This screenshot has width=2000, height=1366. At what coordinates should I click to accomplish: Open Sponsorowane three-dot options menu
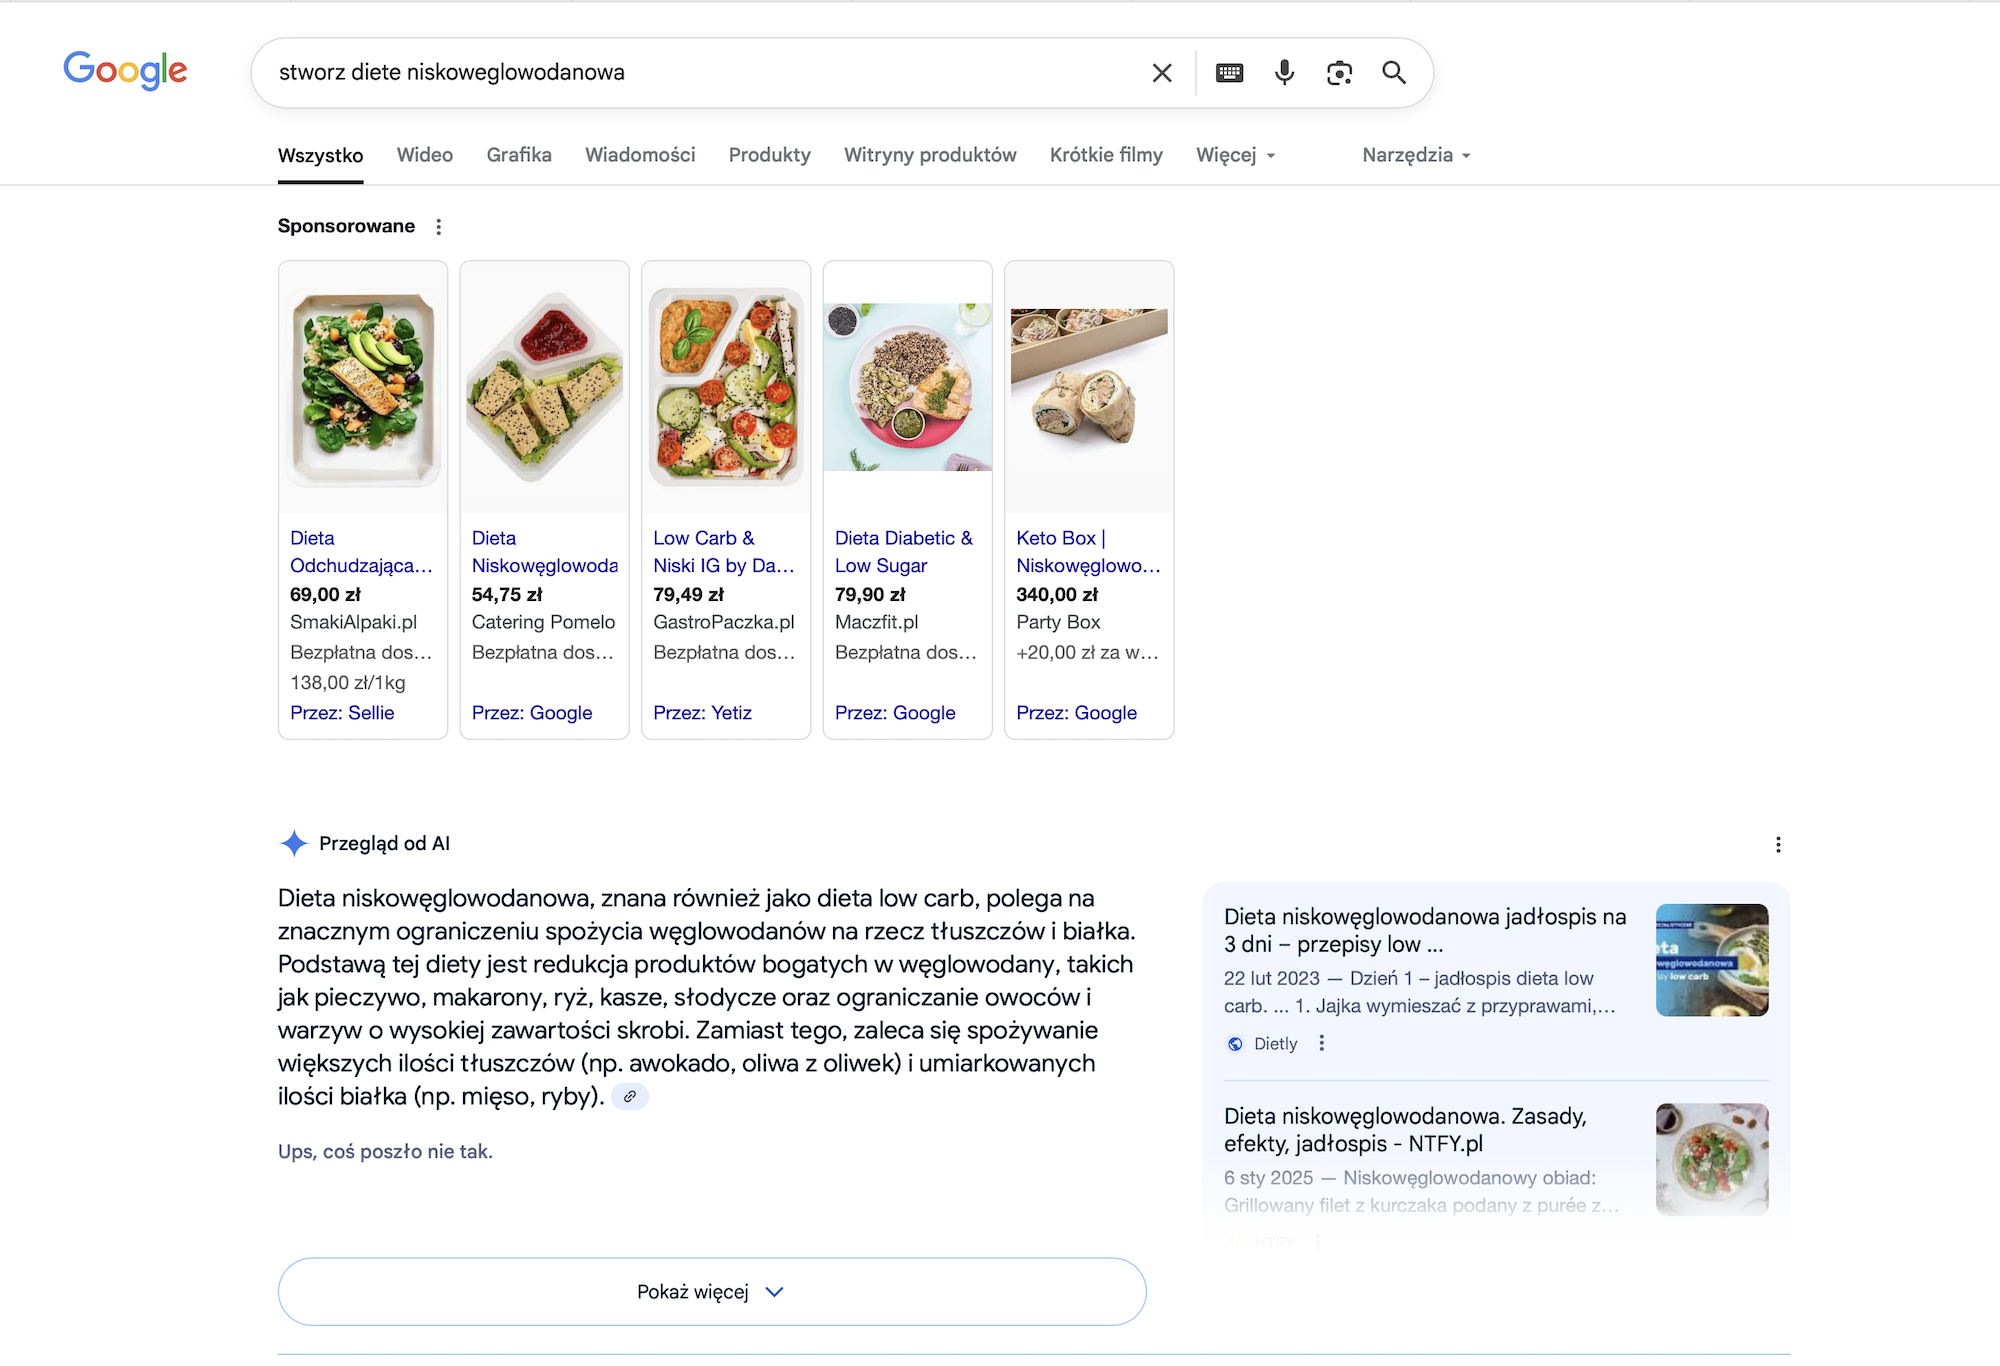(x=438, y=227)
